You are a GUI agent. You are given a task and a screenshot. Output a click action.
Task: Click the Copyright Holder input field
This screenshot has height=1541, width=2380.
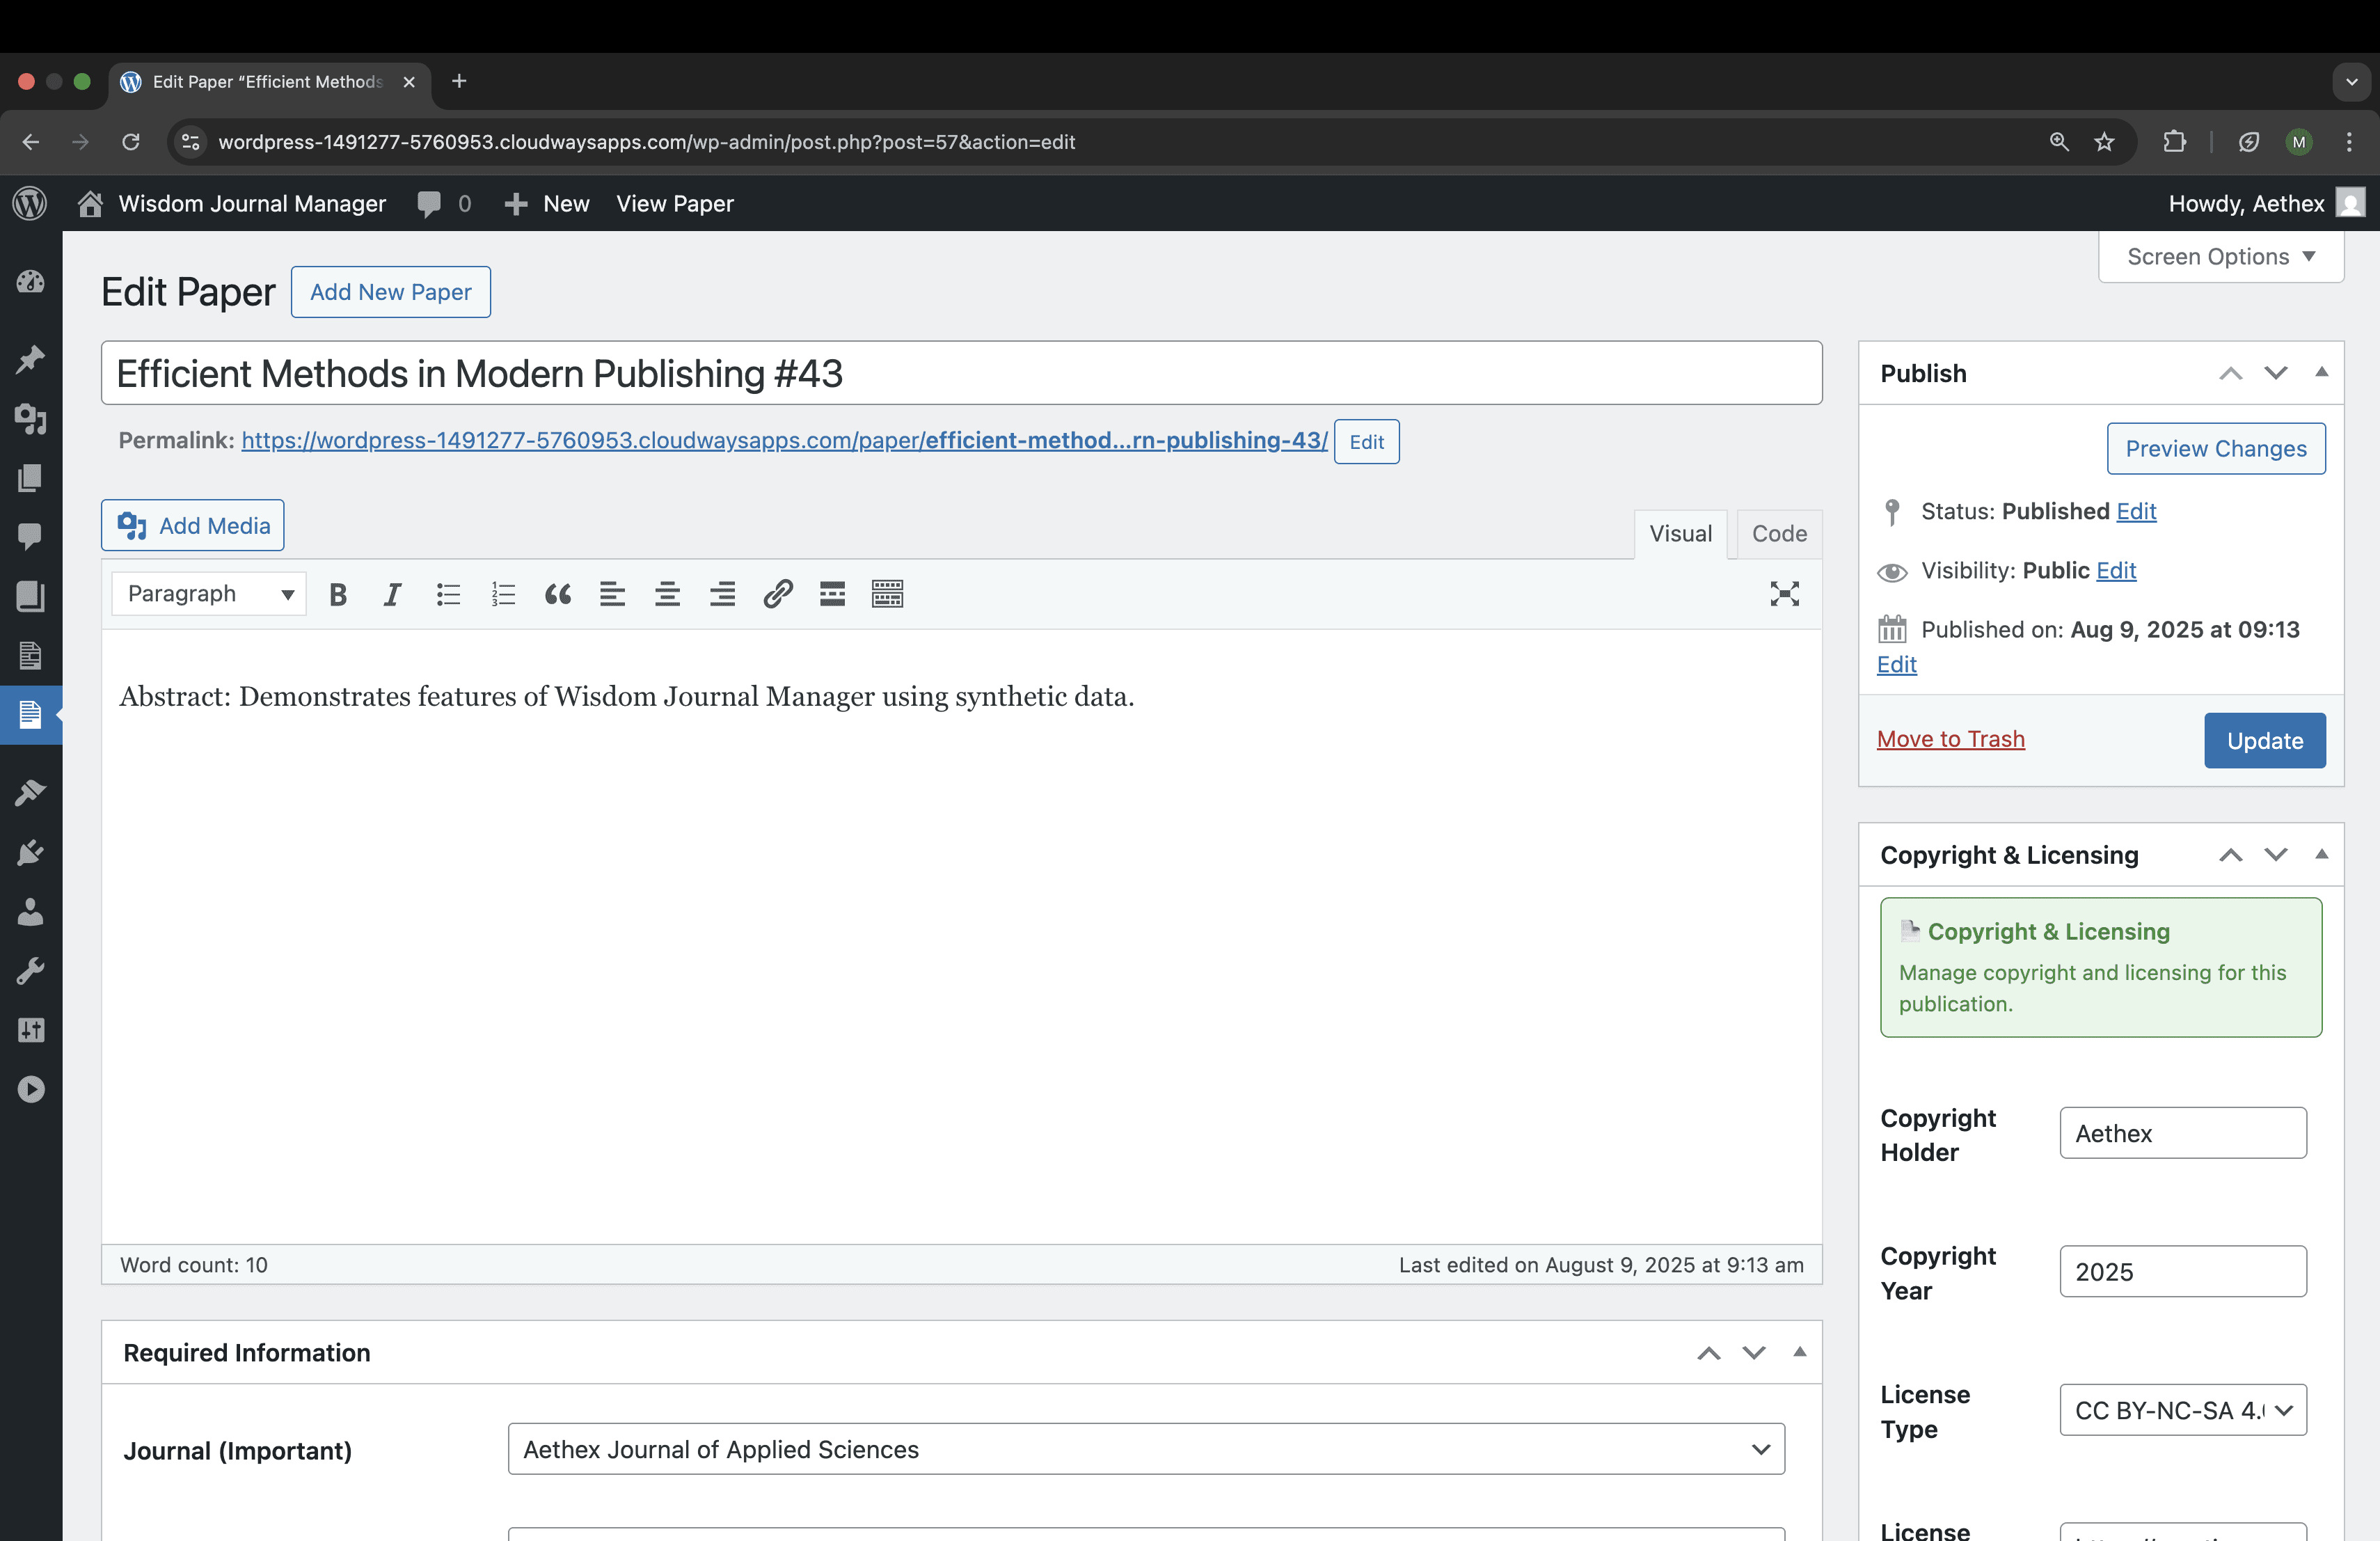(x=2182, y=1133)
